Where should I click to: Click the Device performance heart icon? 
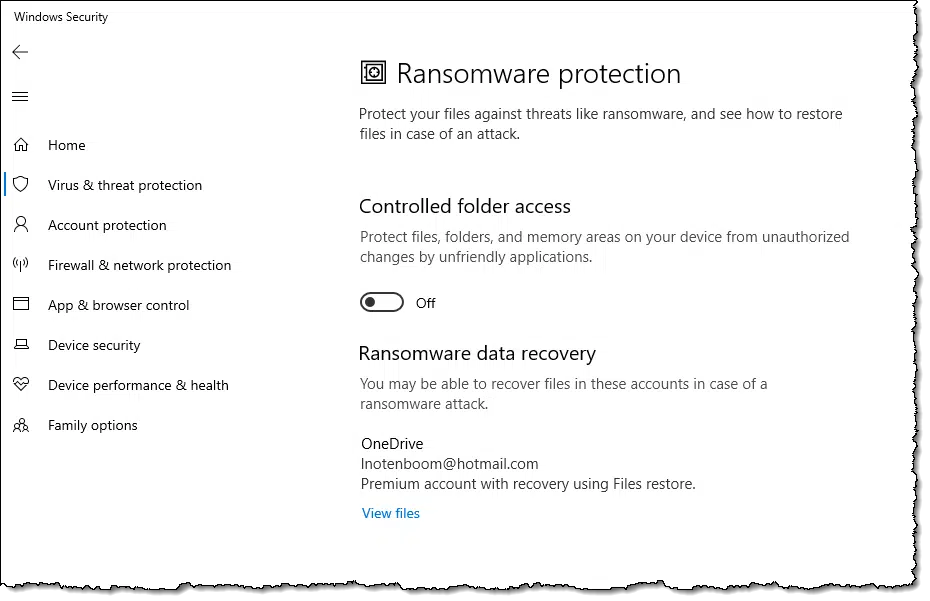point(21,384)
